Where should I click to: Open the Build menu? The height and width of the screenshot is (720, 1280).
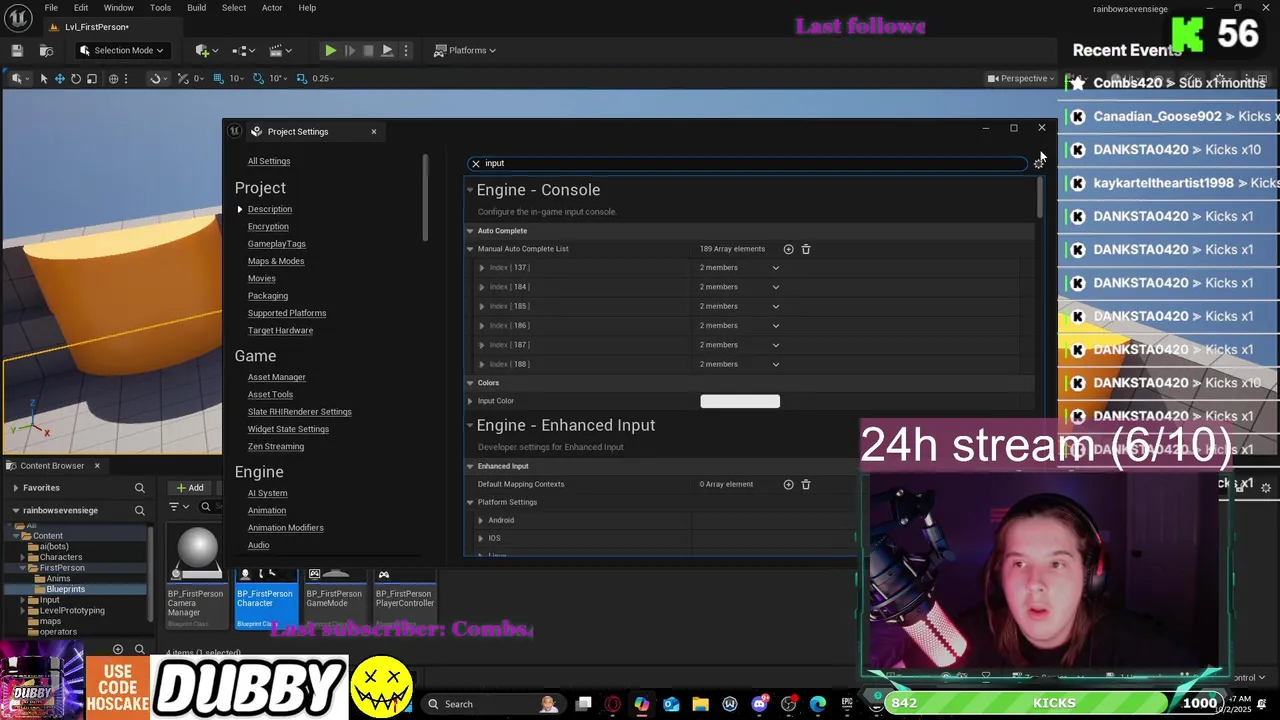[196, 8]
